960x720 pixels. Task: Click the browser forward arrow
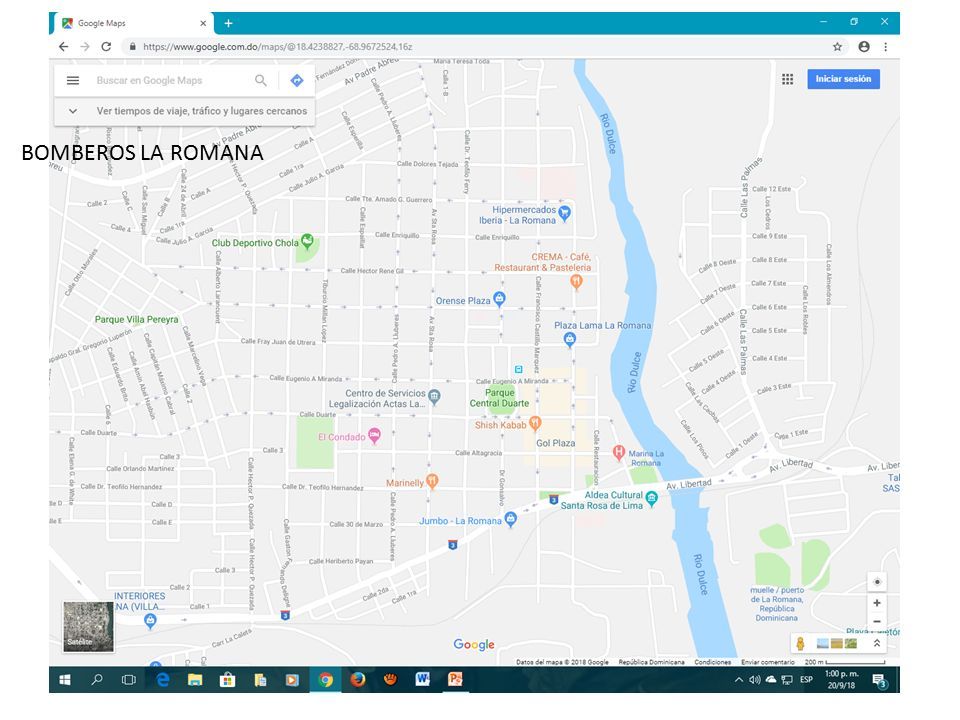pos(84,47)
